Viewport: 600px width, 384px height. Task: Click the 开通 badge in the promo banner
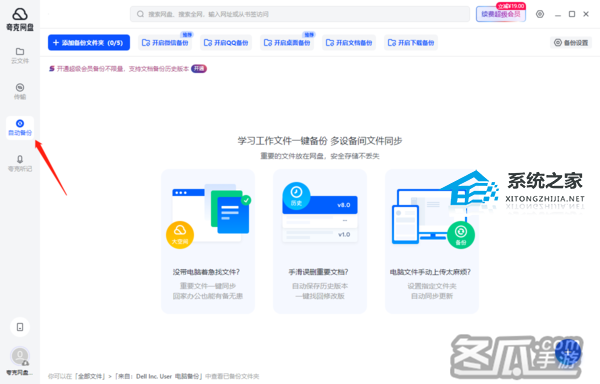(x=199, y=68)
